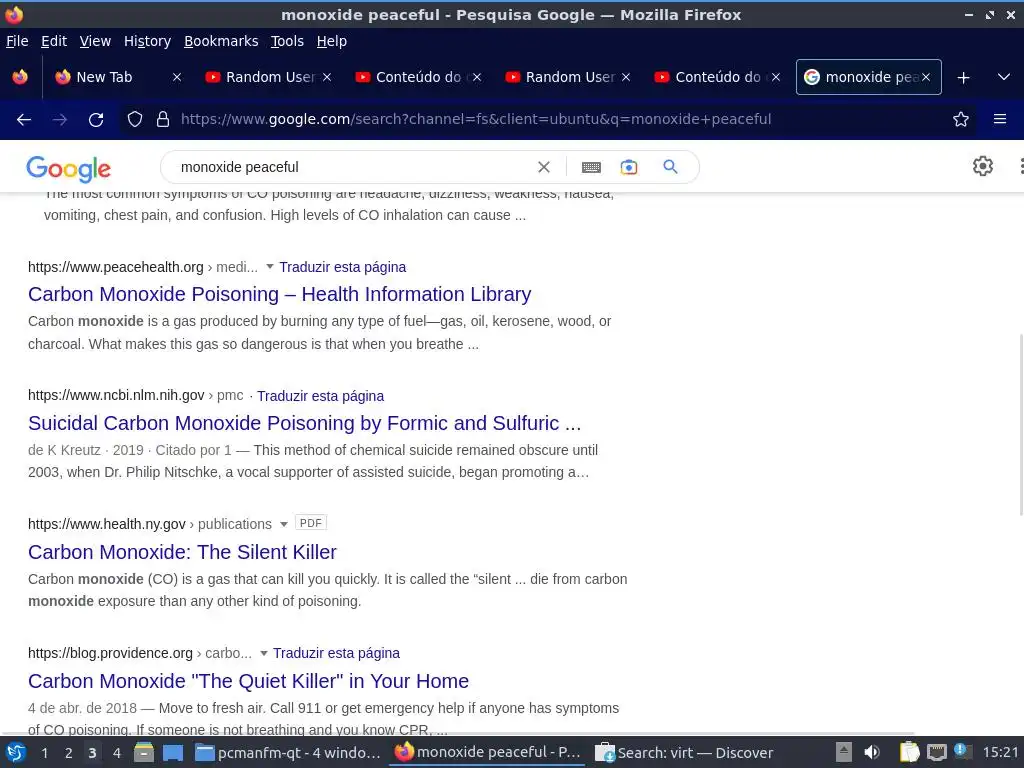Open Carbon Monoxide: The Silent Killer result

click(182, 552)
